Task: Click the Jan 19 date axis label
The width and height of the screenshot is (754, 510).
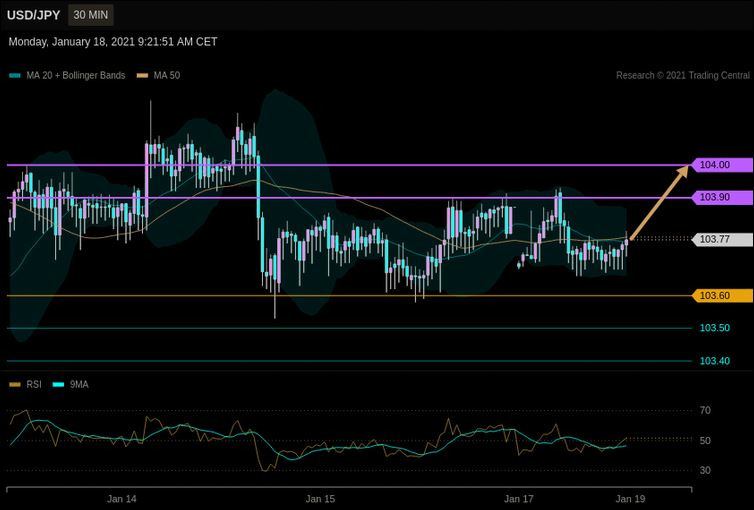Action: 630,499
